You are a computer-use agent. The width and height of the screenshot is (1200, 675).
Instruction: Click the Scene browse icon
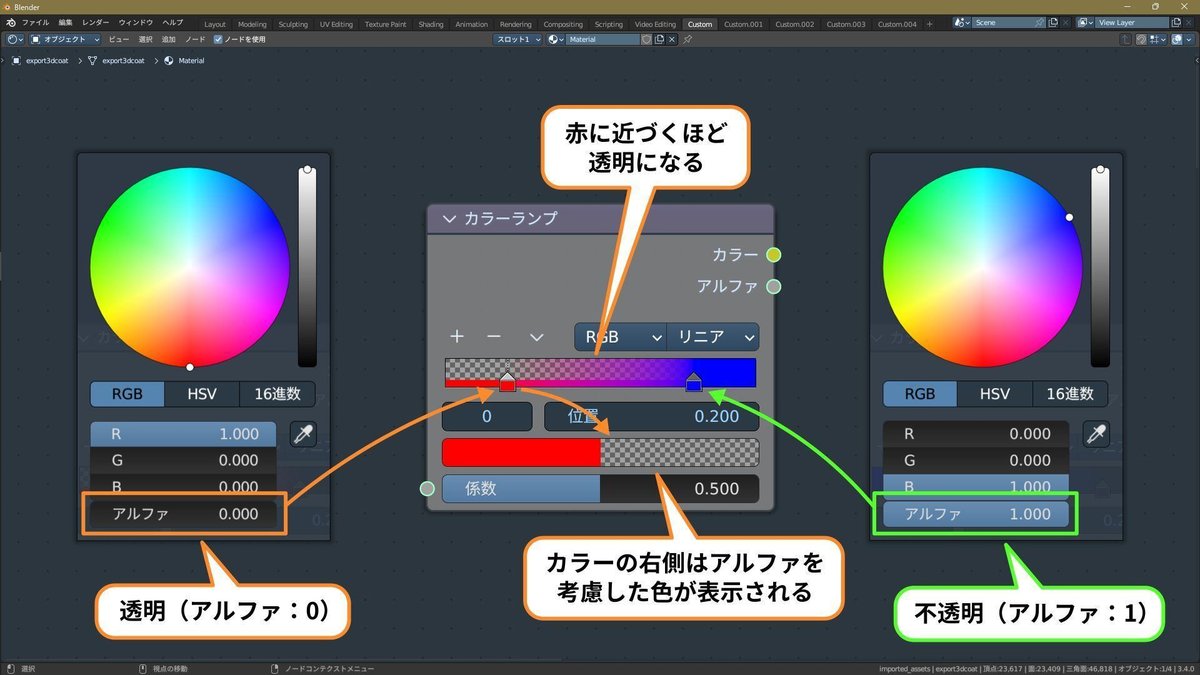(961, 22)
